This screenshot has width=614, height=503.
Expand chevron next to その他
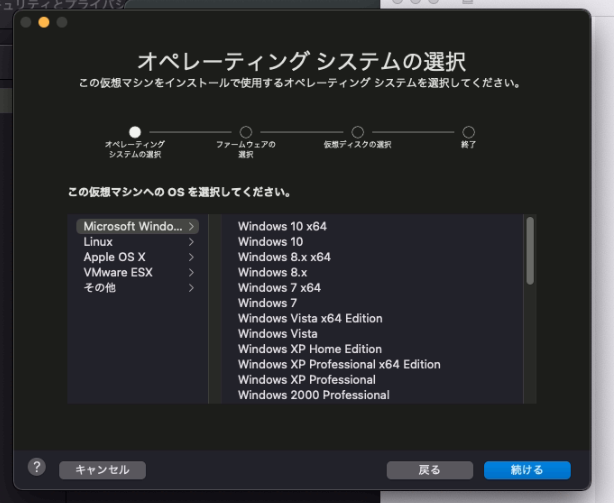pos(191,288)
